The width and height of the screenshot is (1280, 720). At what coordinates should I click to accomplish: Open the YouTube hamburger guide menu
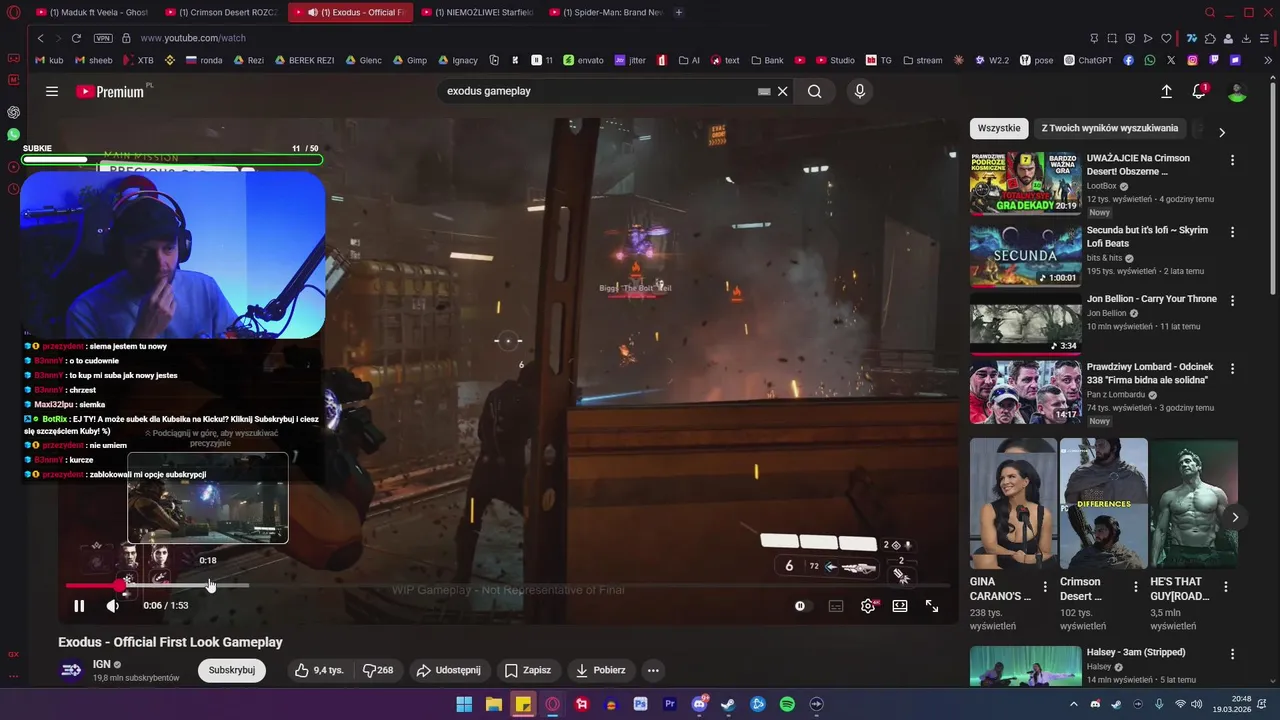coord(52,91)
